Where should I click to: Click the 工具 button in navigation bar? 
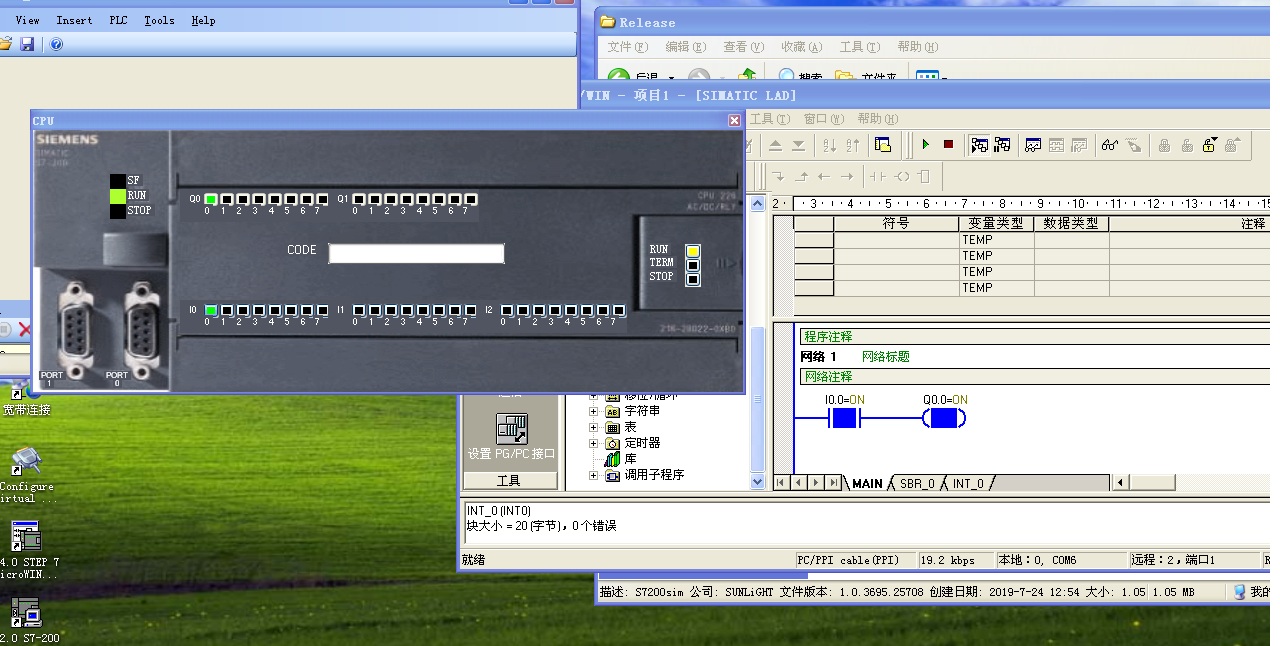(509, 481)
